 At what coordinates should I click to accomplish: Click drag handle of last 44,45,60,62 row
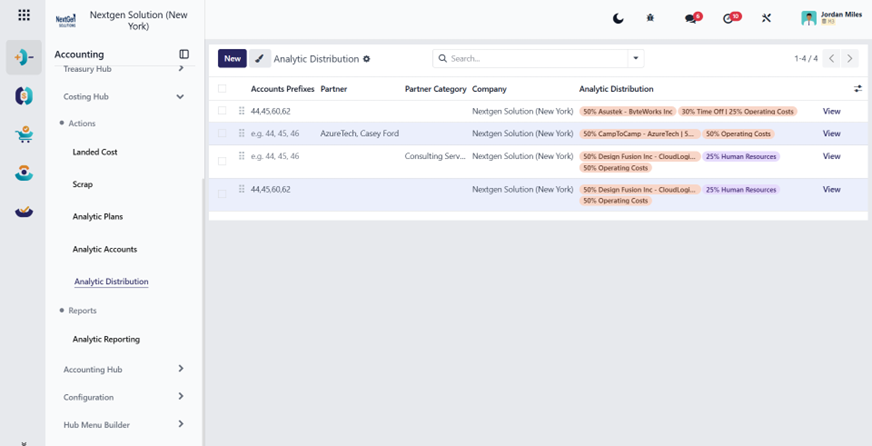pyautogui.click(x=241, y=189)
